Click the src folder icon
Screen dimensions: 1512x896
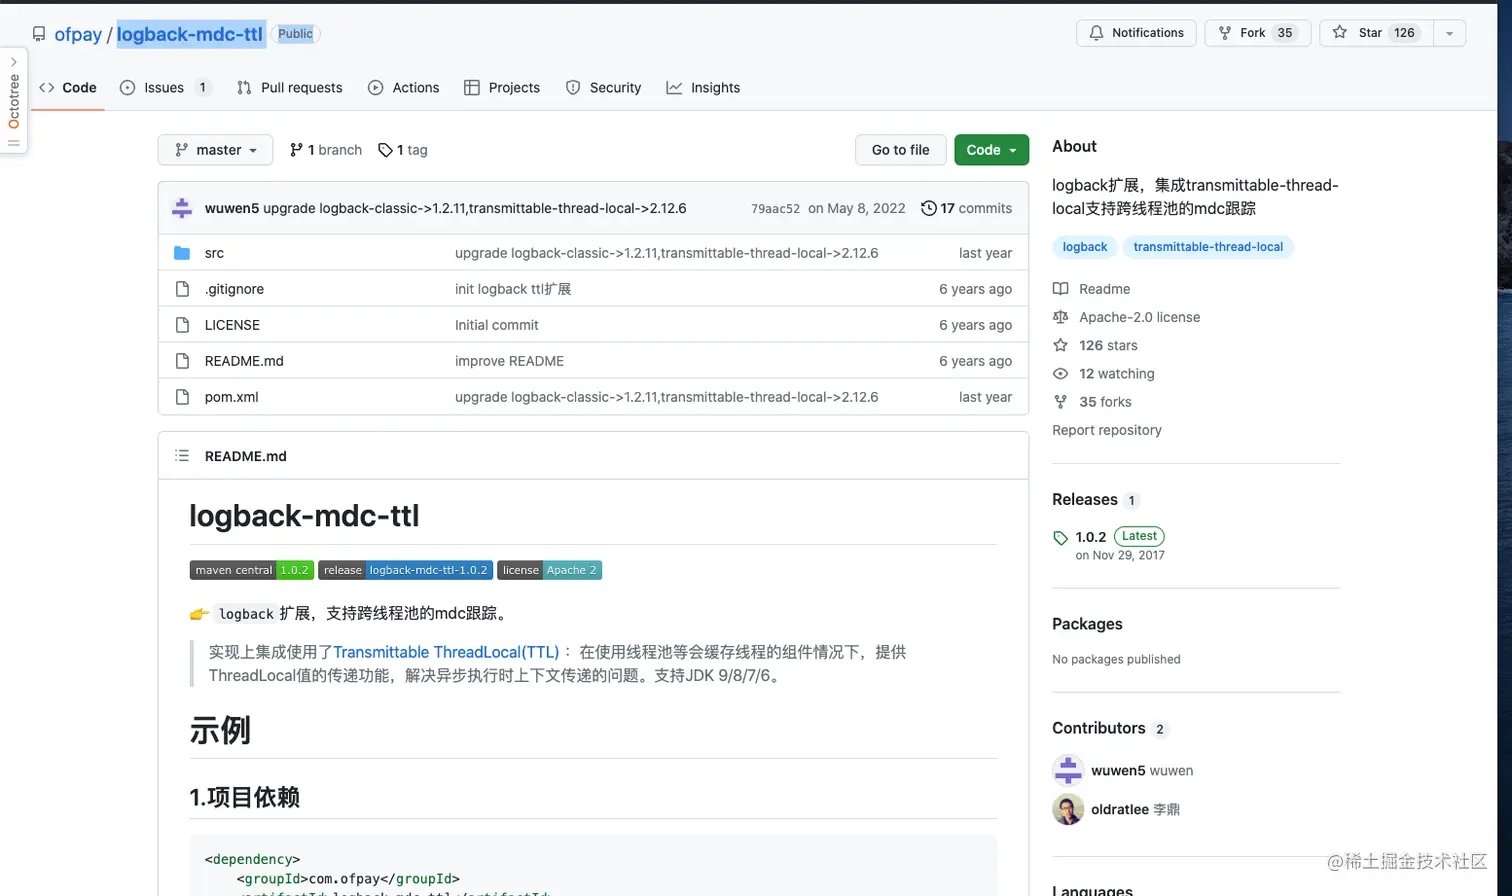(x=182, y=253)
